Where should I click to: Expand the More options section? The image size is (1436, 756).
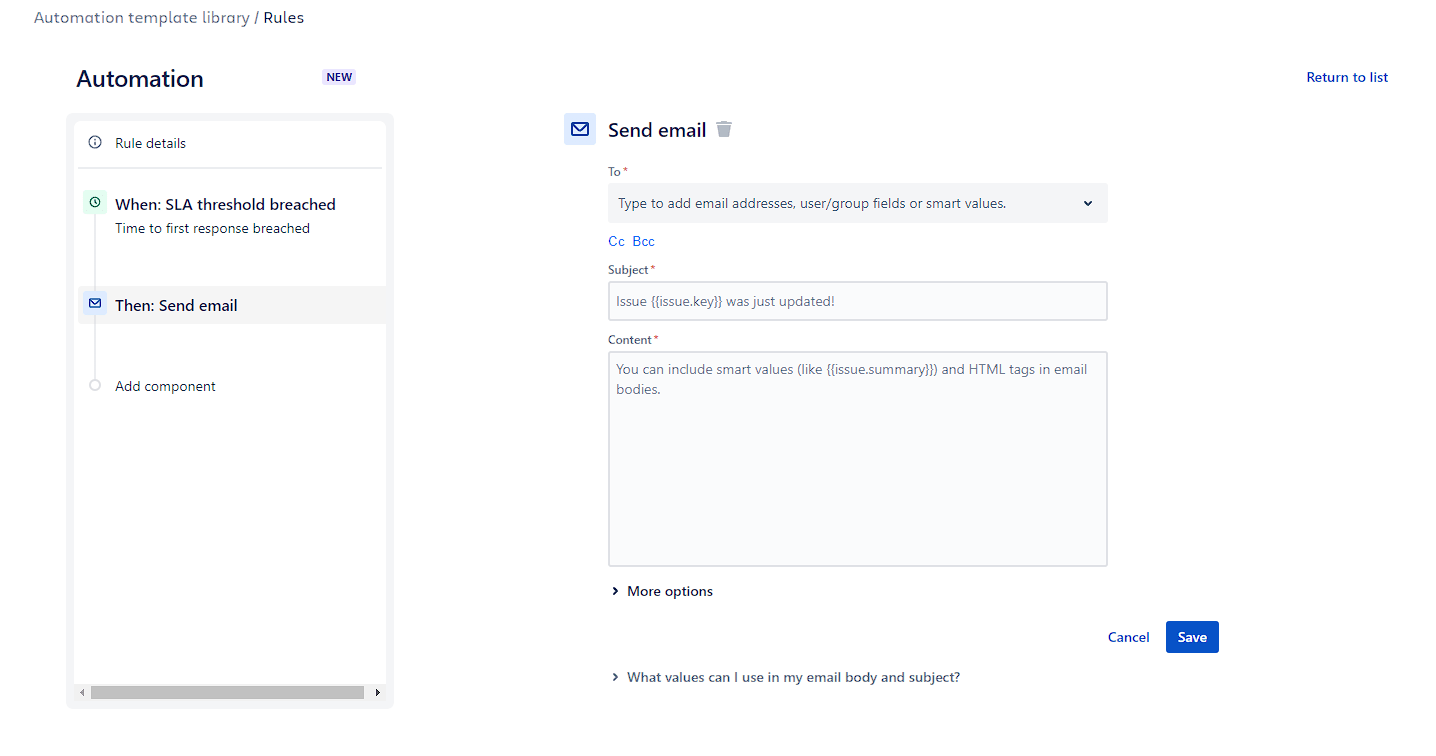tap(668, 591)
